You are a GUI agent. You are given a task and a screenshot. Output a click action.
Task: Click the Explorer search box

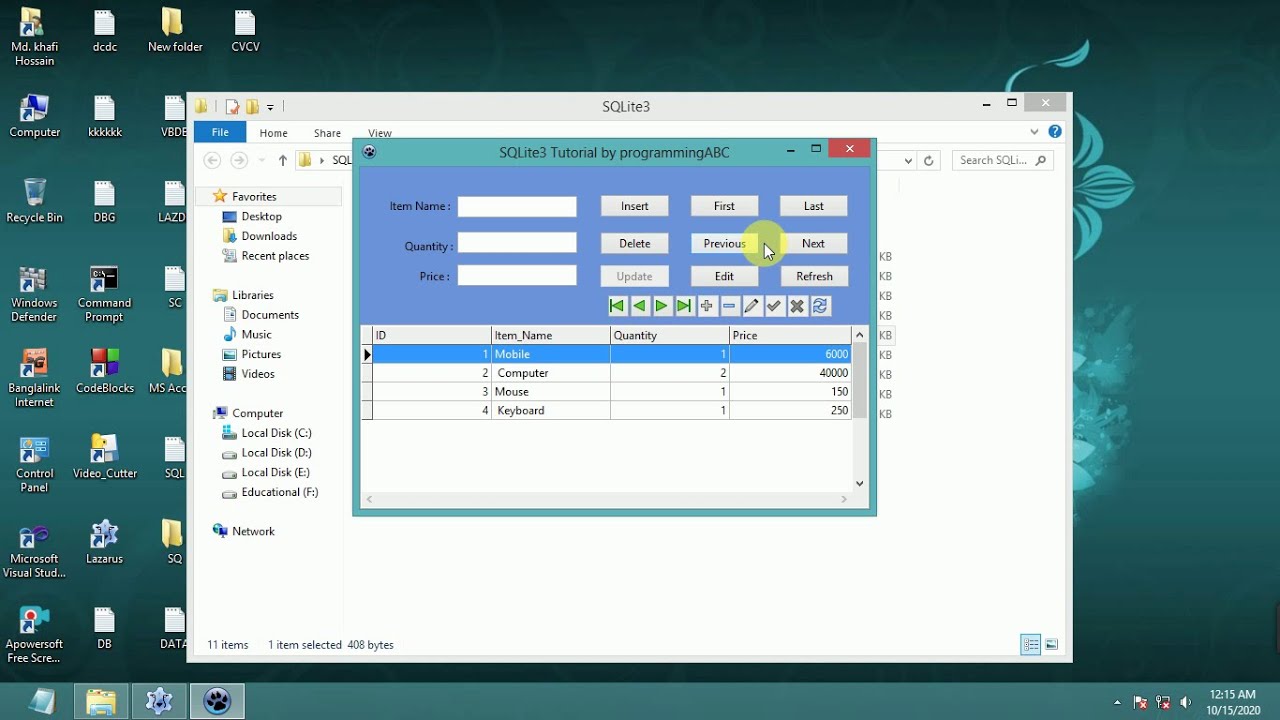[1002, 160]
